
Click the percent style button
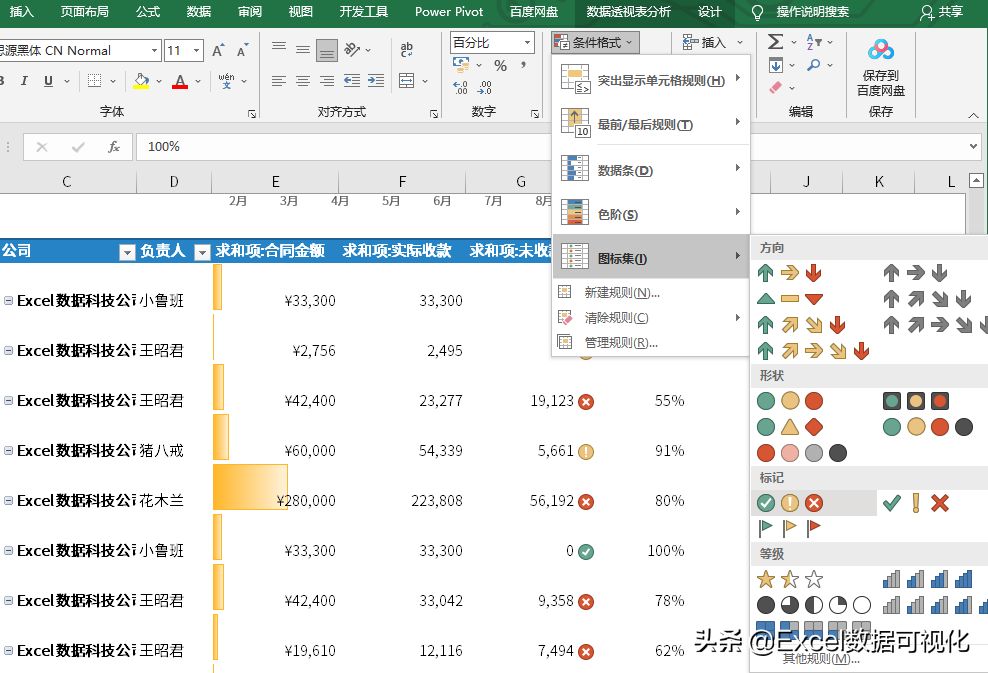pos(501,66)
